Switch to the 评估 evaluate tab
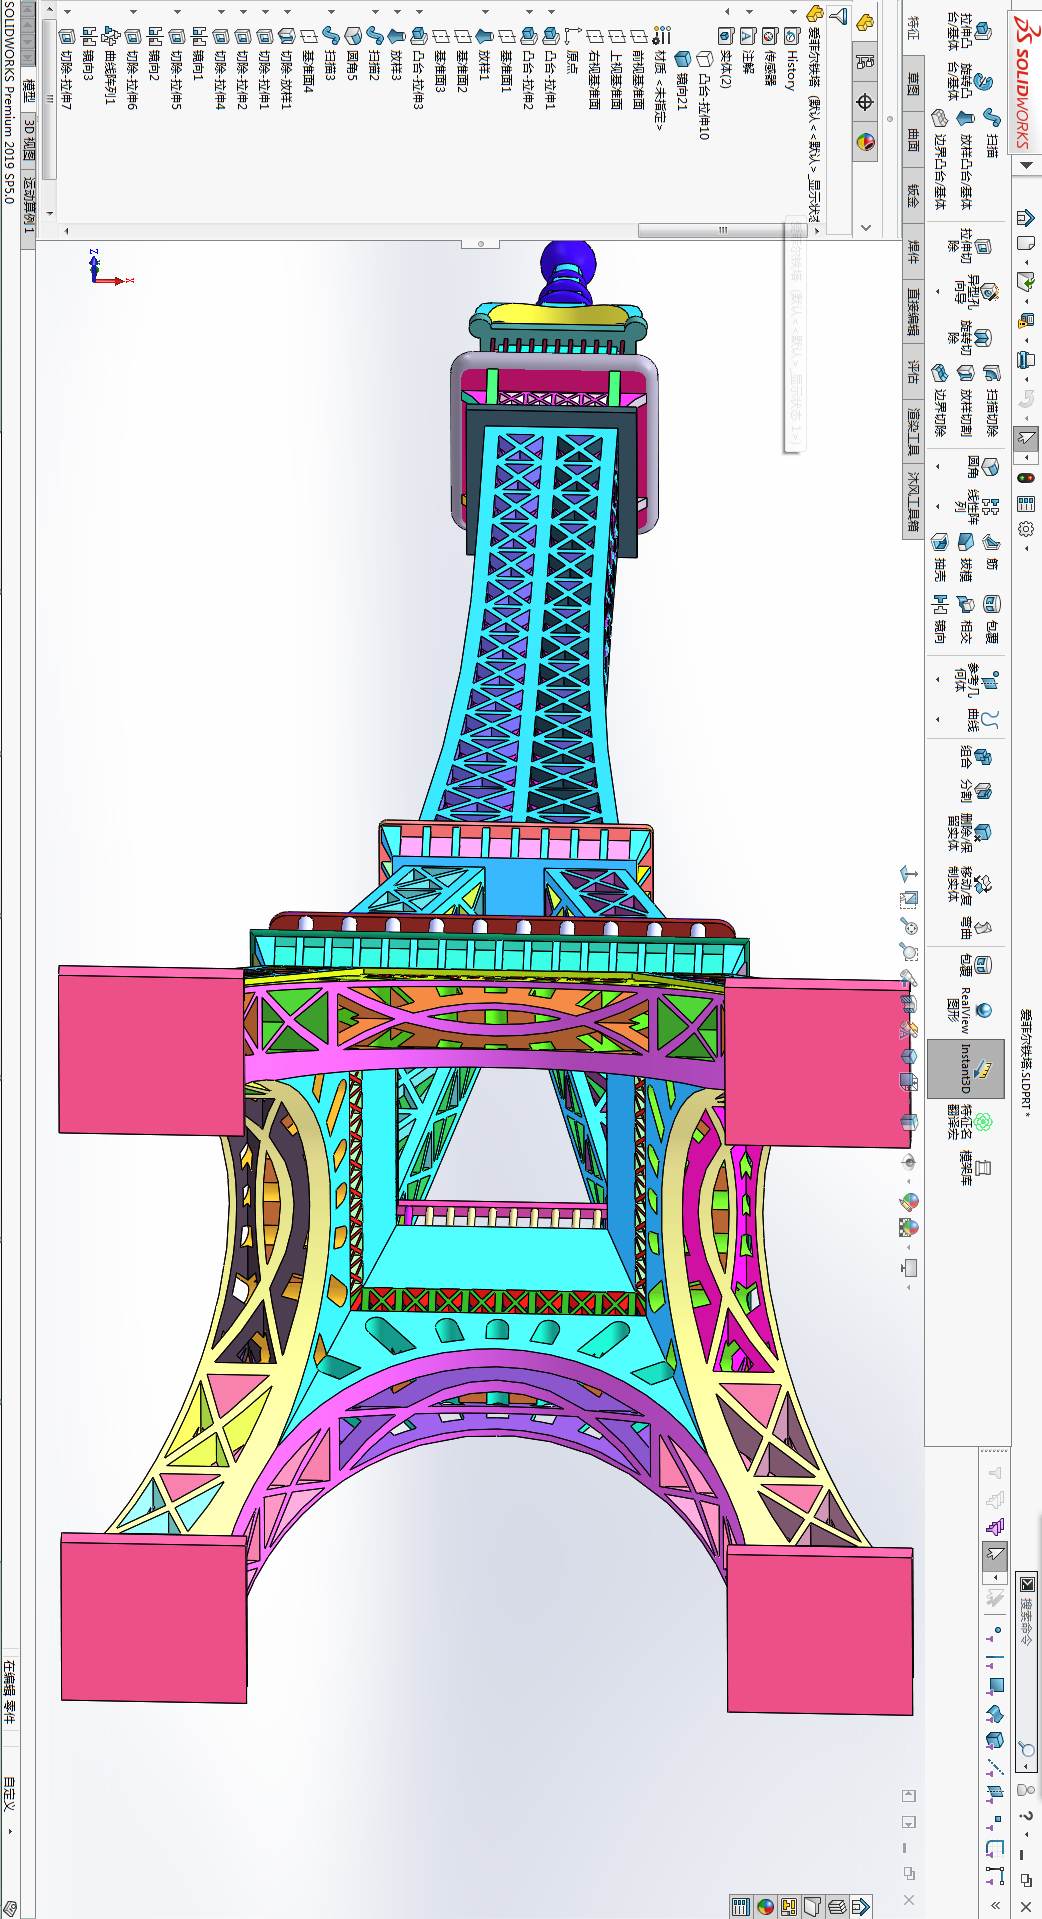Screen dimensions: 1042x1919 pyautogui.click(x=913, y=372)
